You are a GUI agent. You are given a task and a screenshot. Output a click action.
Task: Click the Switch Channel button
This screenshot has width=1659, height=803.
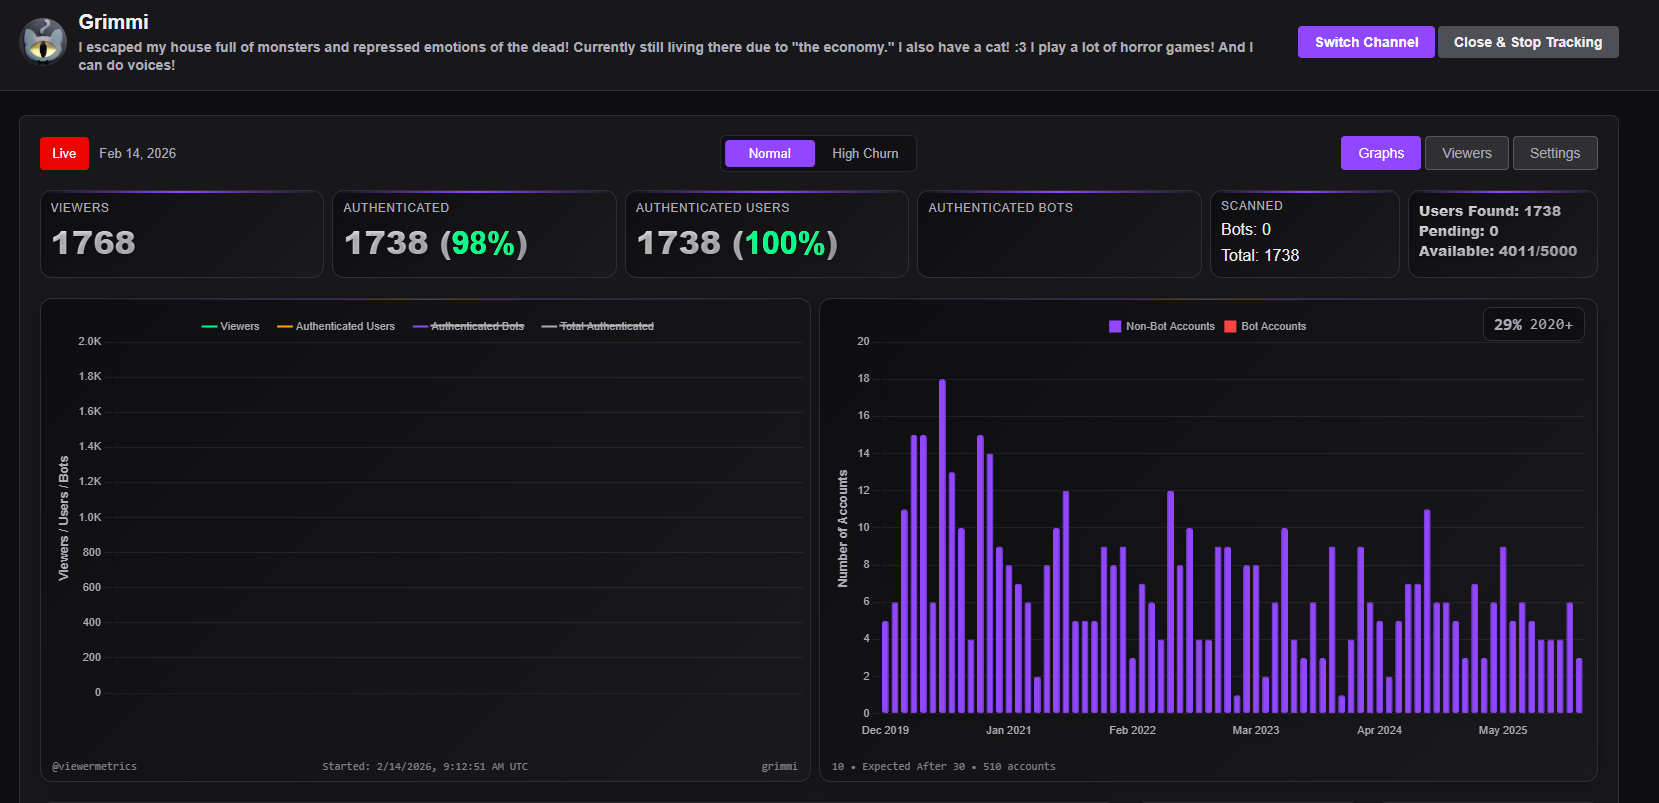[1366, 42]
